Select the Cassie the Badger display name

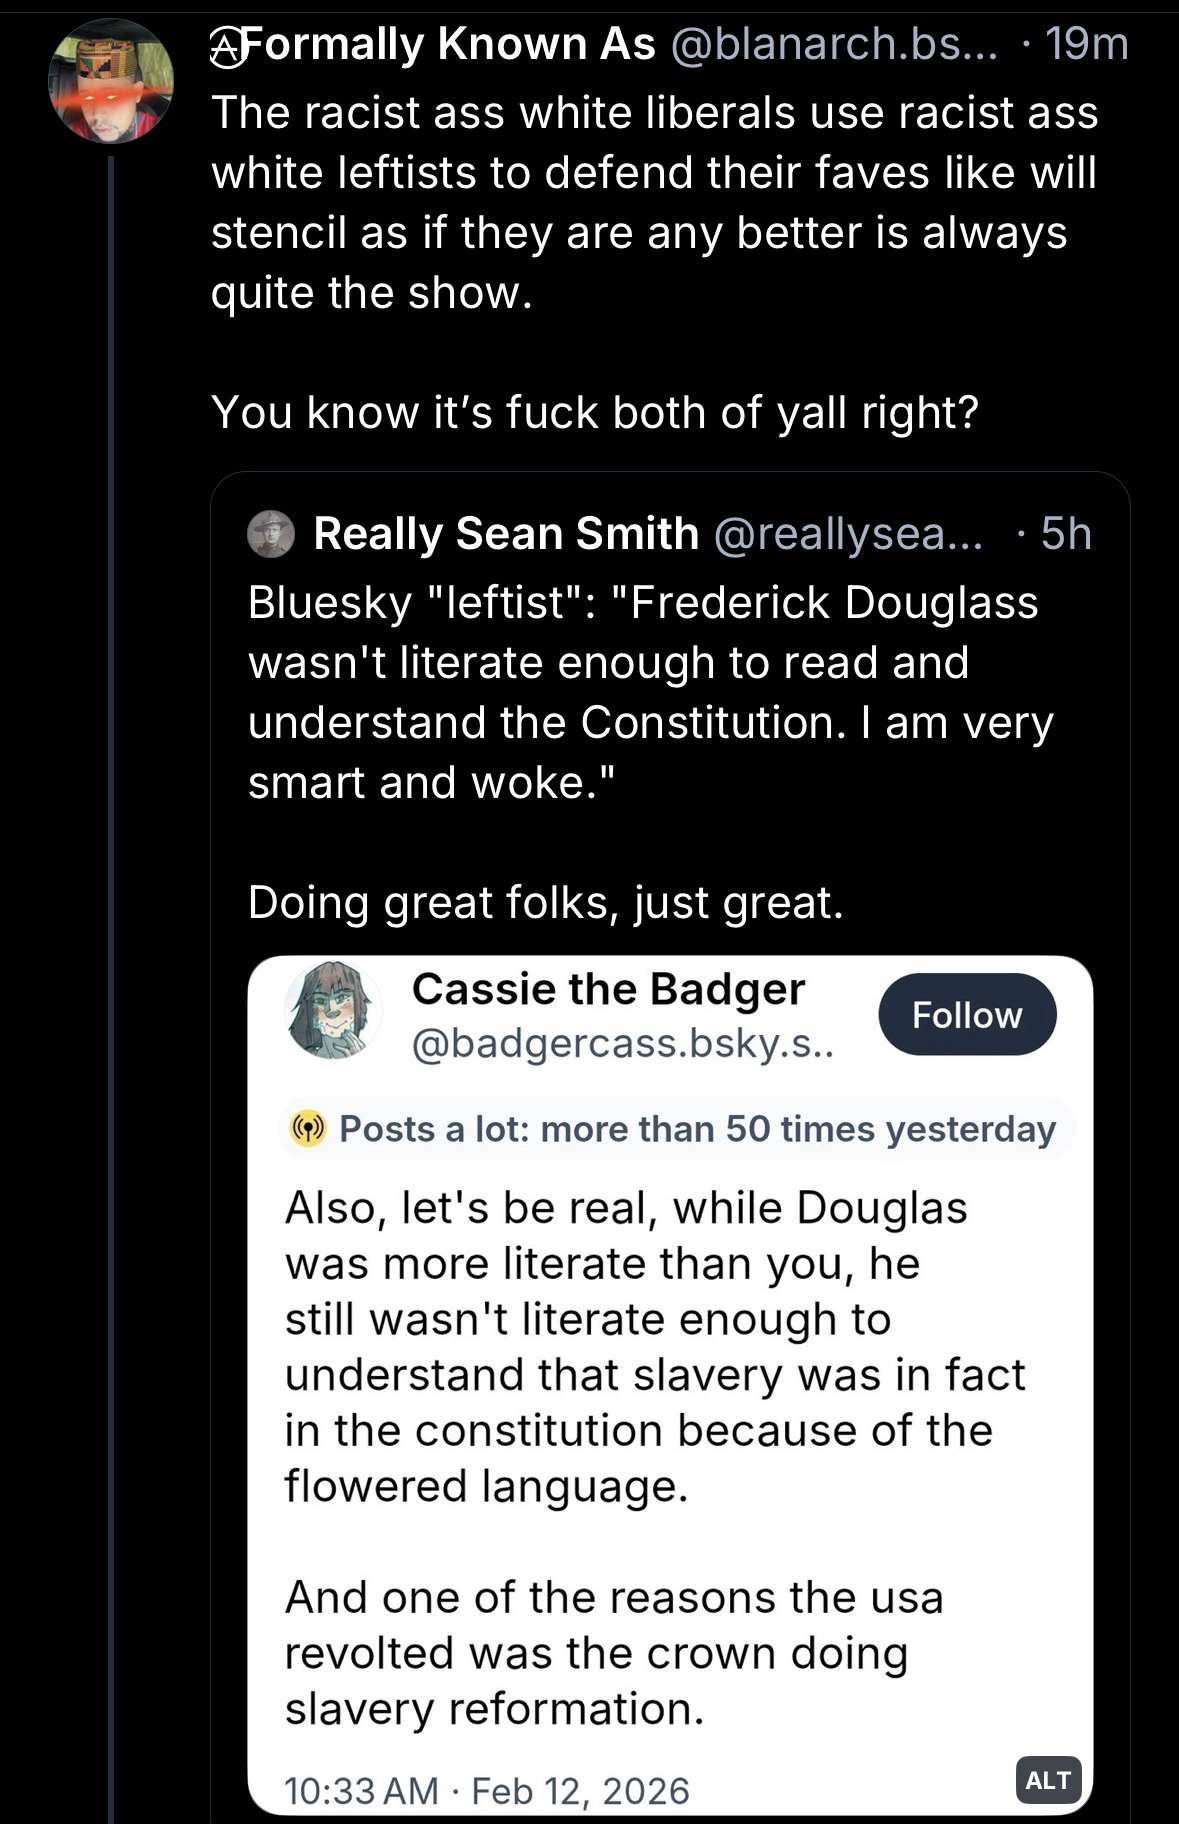(608, 989)
